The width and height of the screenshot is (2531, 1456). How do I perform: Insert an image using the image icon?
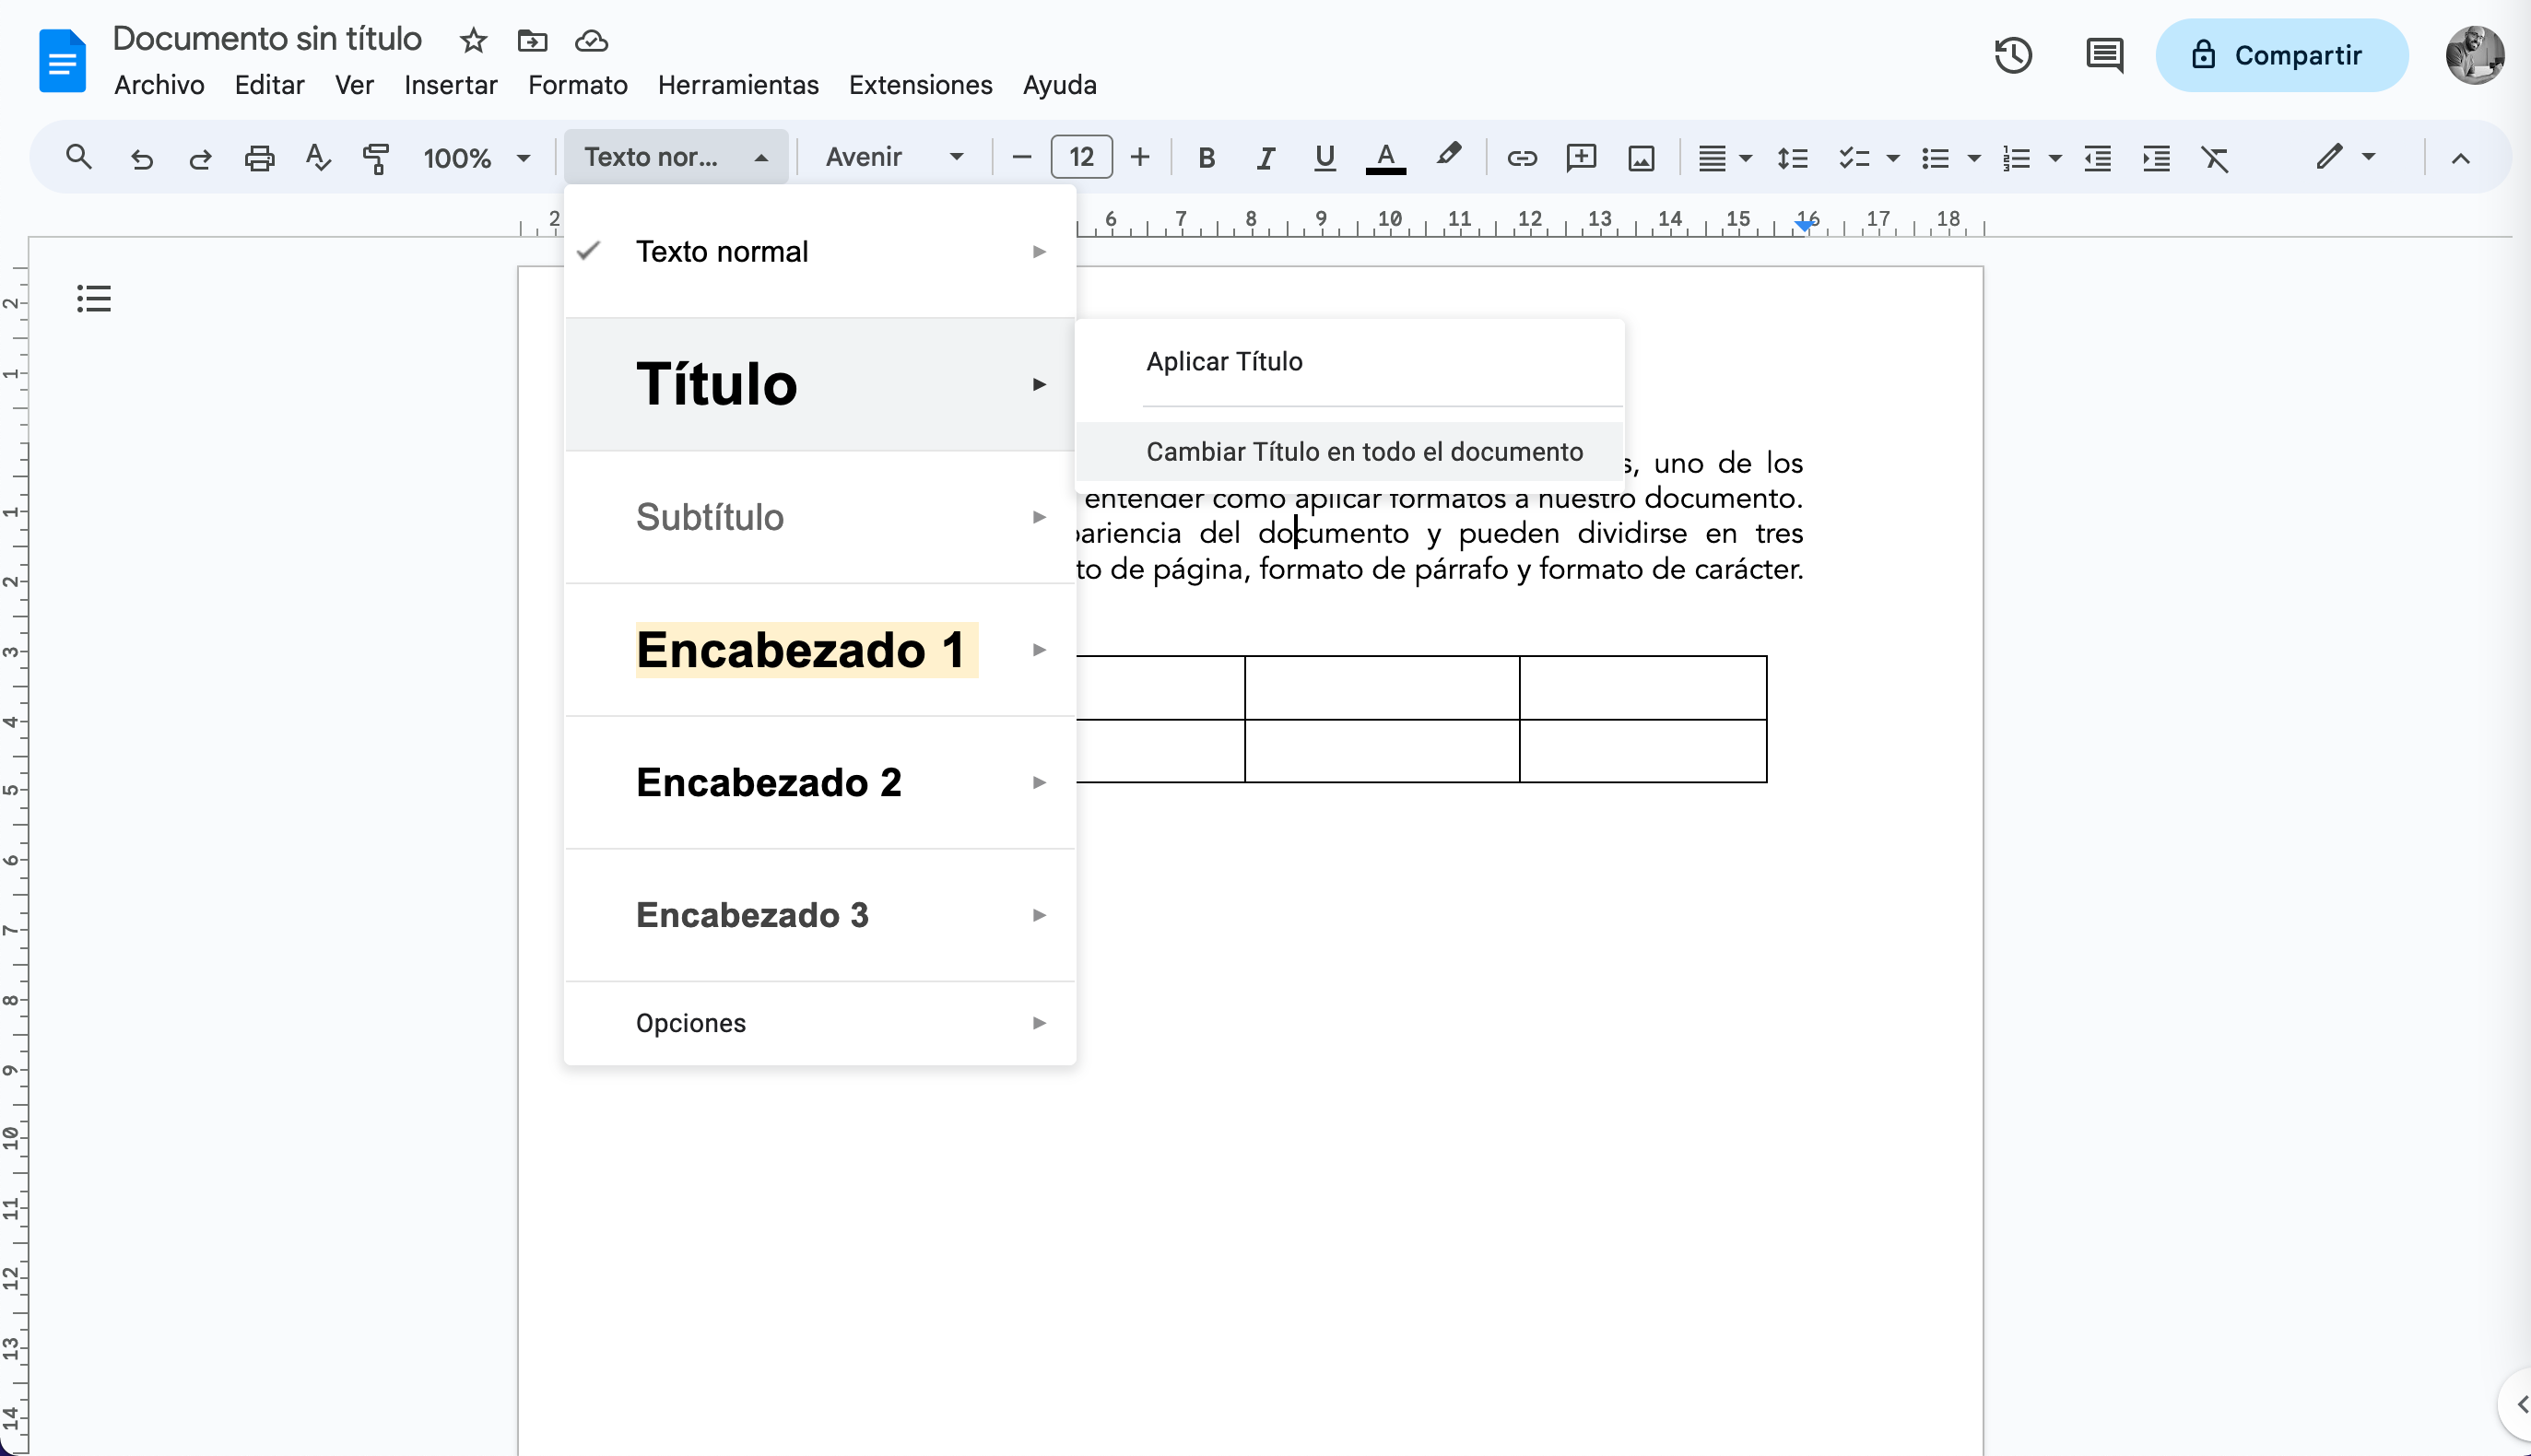1641,158
